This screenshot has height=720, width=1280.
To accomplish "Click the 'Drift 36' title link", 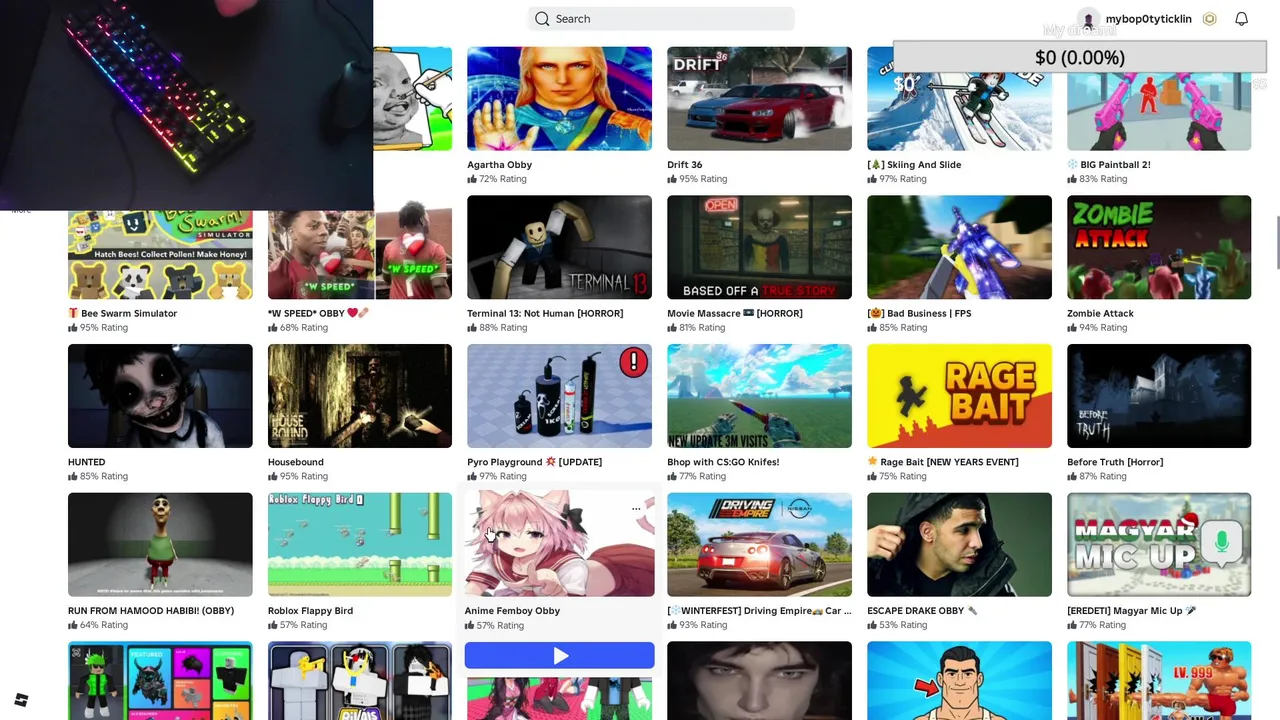I will [685, 165].
